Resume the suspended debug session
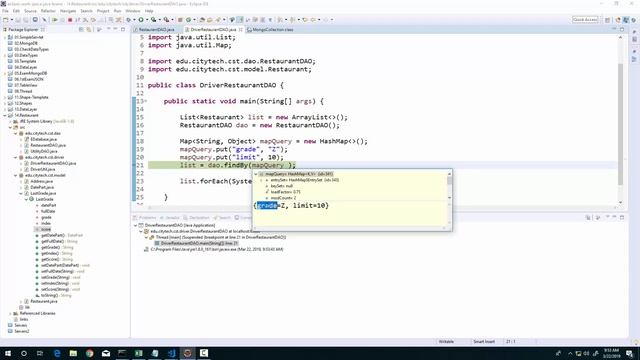The height and width of the screenshot is (360, 640). tap(55, 20)
